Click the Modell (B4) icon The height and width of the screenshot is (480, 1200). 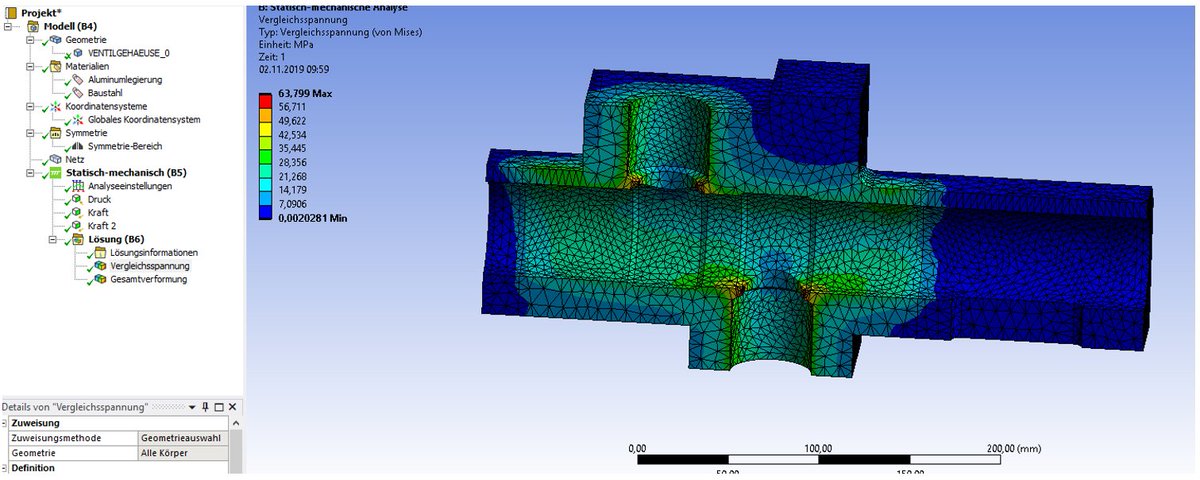(x=34, y=26)
